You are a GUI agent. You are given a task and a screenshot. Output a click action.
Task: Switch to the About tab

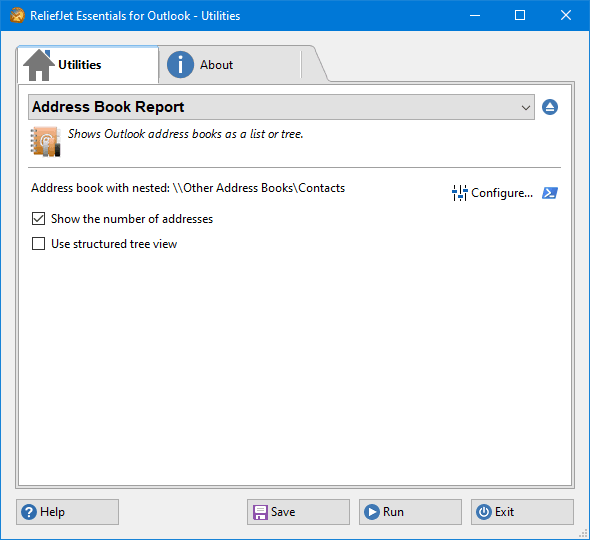tap(231, 65)
